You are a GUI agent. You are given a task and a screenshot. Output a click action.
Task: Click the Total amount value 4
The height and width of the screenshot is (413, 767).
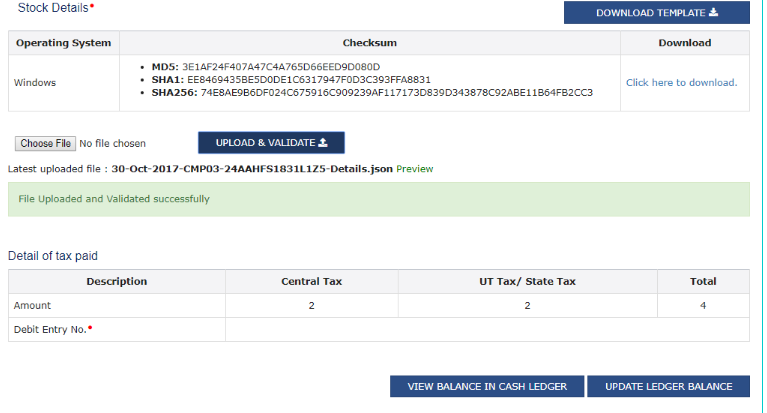tap(703, 306)
